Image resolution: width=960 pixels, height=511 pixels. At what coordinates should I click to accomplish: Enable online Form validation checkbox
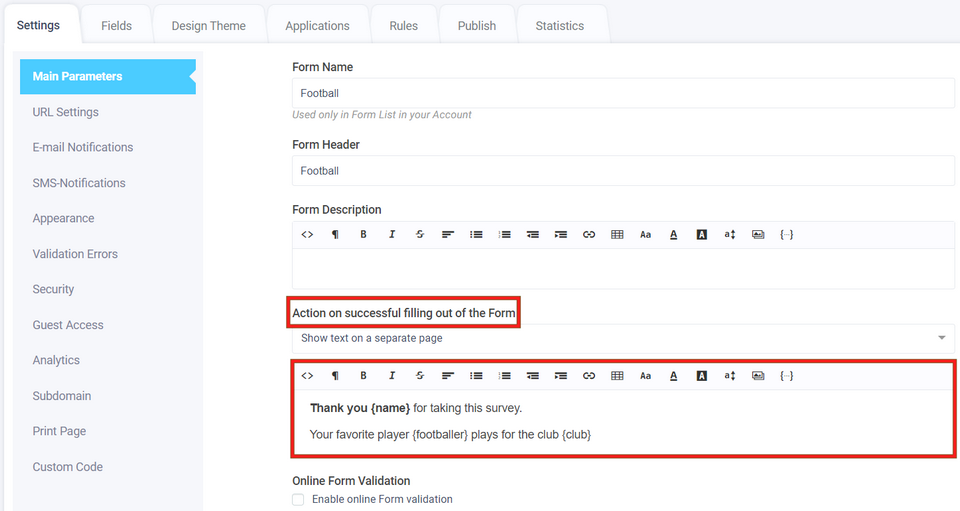click(298, 499)
